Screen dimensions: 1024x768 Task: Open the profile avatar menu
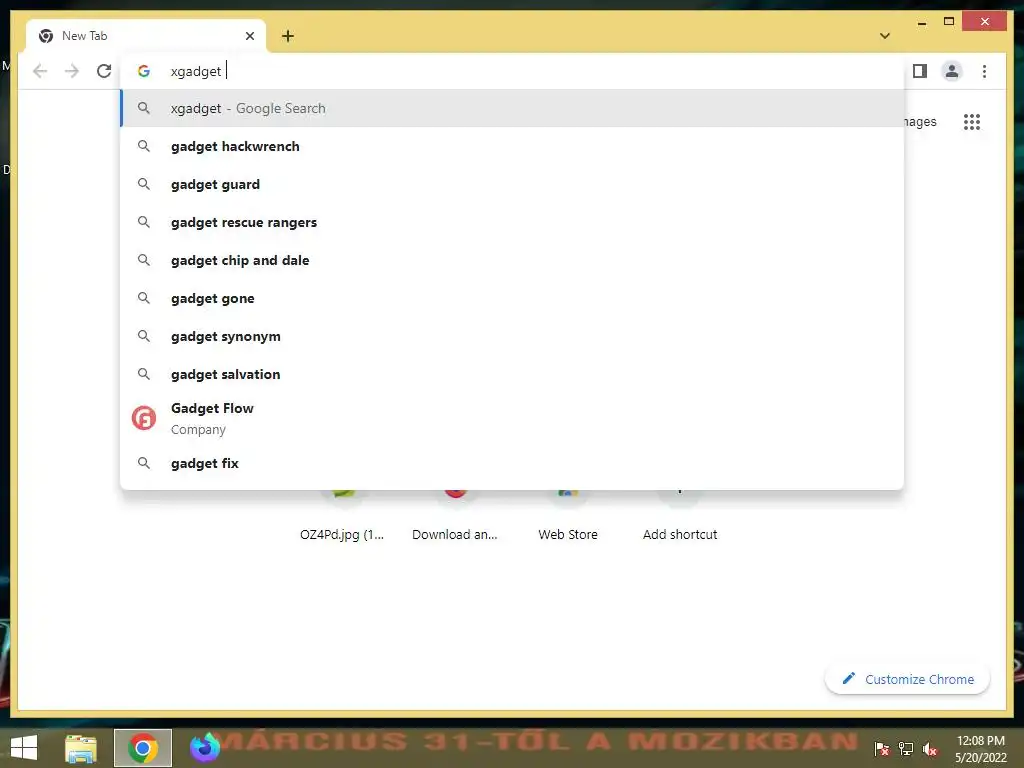(952, 71)
